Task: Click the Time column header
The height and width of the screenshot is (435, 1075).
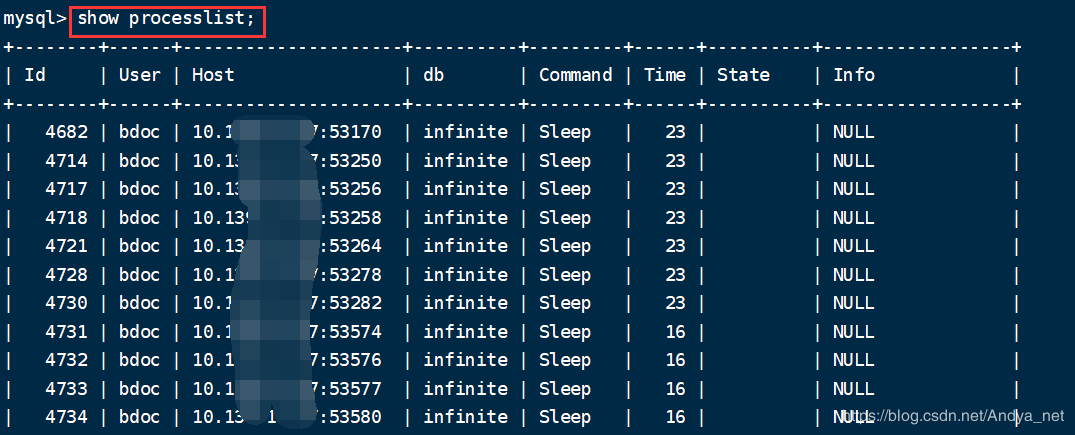Action: pos(665,75)
